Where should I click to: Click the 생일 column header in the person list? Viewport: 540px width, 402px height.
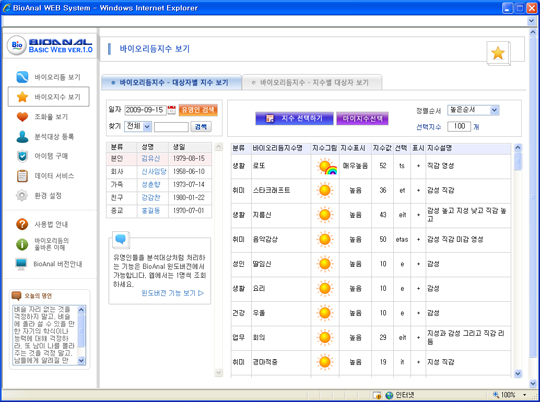coord(190,147)
